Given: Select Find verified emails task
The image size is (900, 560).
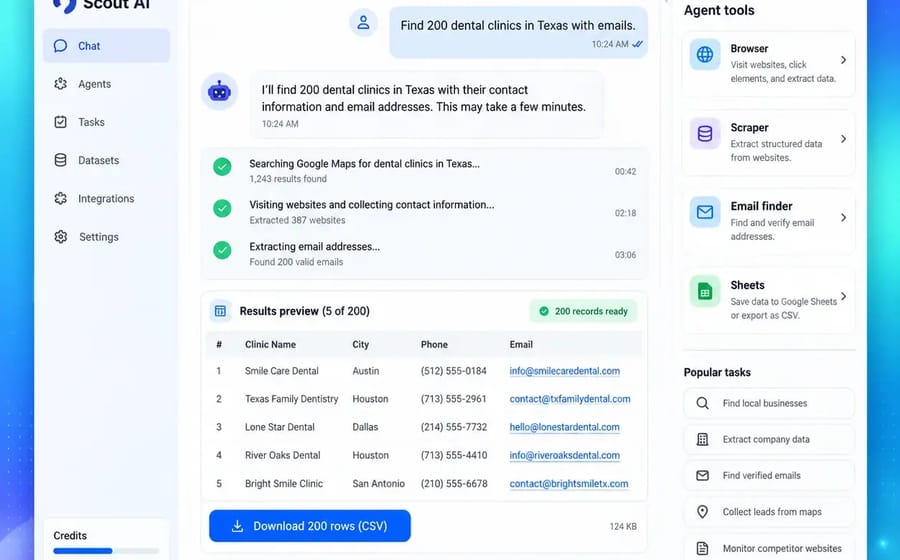Looking at the screenshot, I should (x=769, y=476).
